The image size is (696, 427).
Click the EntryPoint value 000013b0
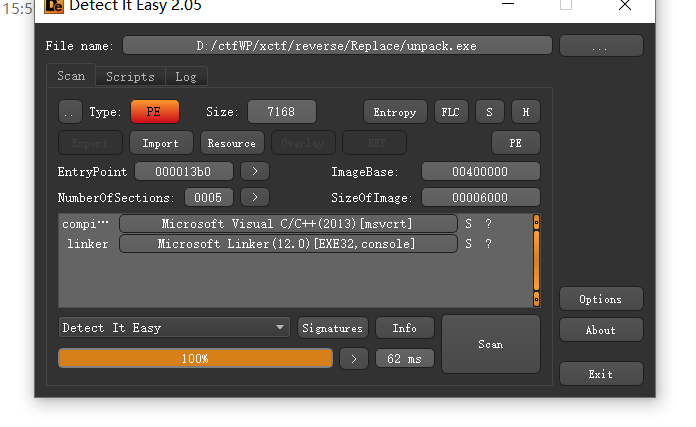183,172
